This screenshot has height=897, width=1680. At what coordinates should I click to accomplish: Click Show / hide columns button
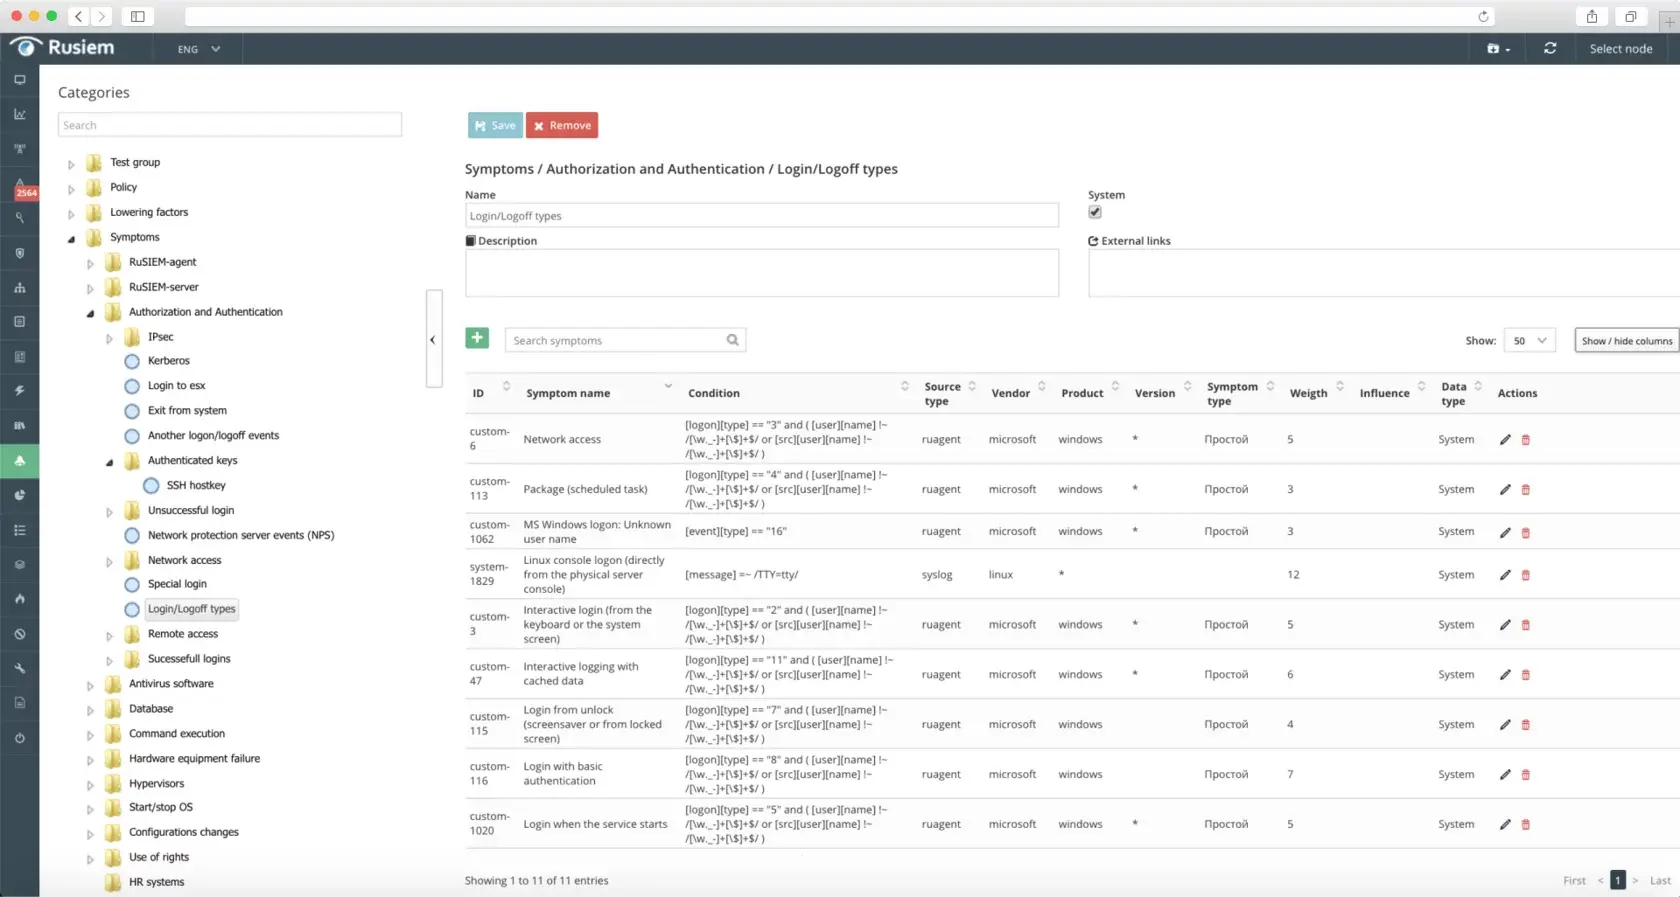1626,340
